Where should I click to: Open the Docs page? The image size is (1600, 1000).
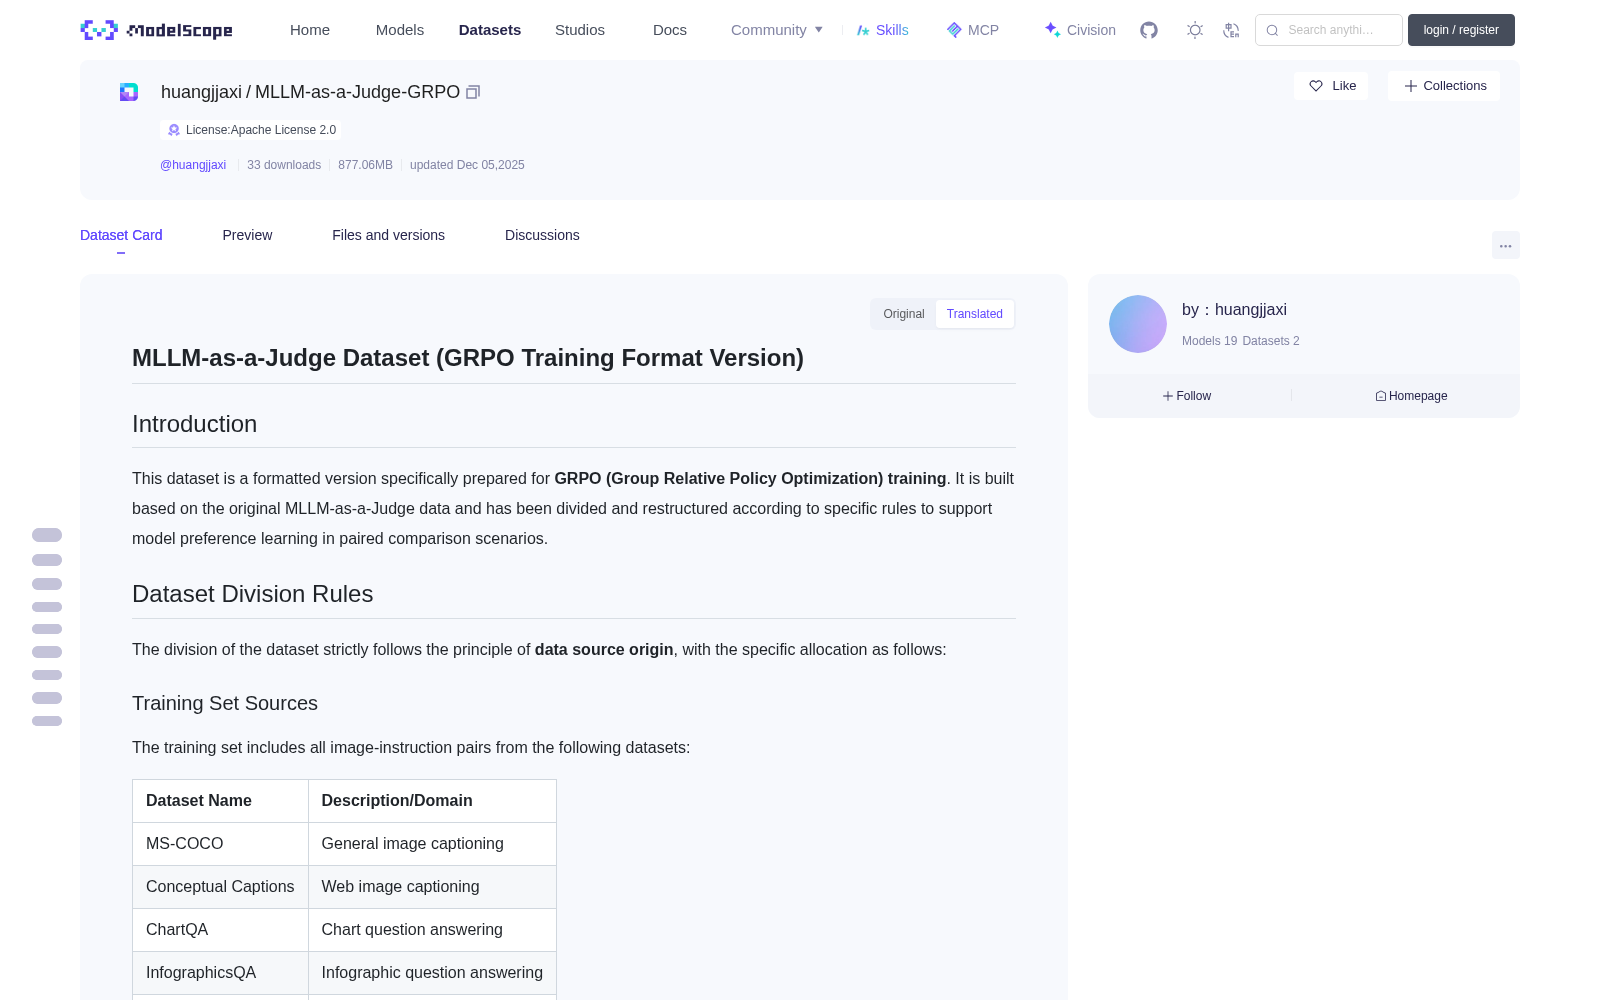click(670, 30)
